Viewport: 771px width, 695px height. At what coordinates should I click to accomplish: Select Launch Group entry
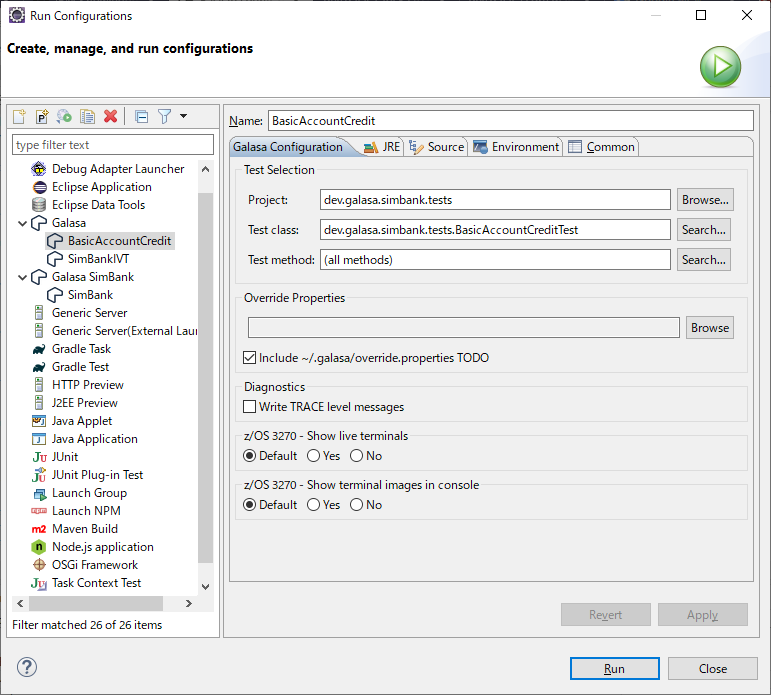pyautogui.click(x=89, y=493)
